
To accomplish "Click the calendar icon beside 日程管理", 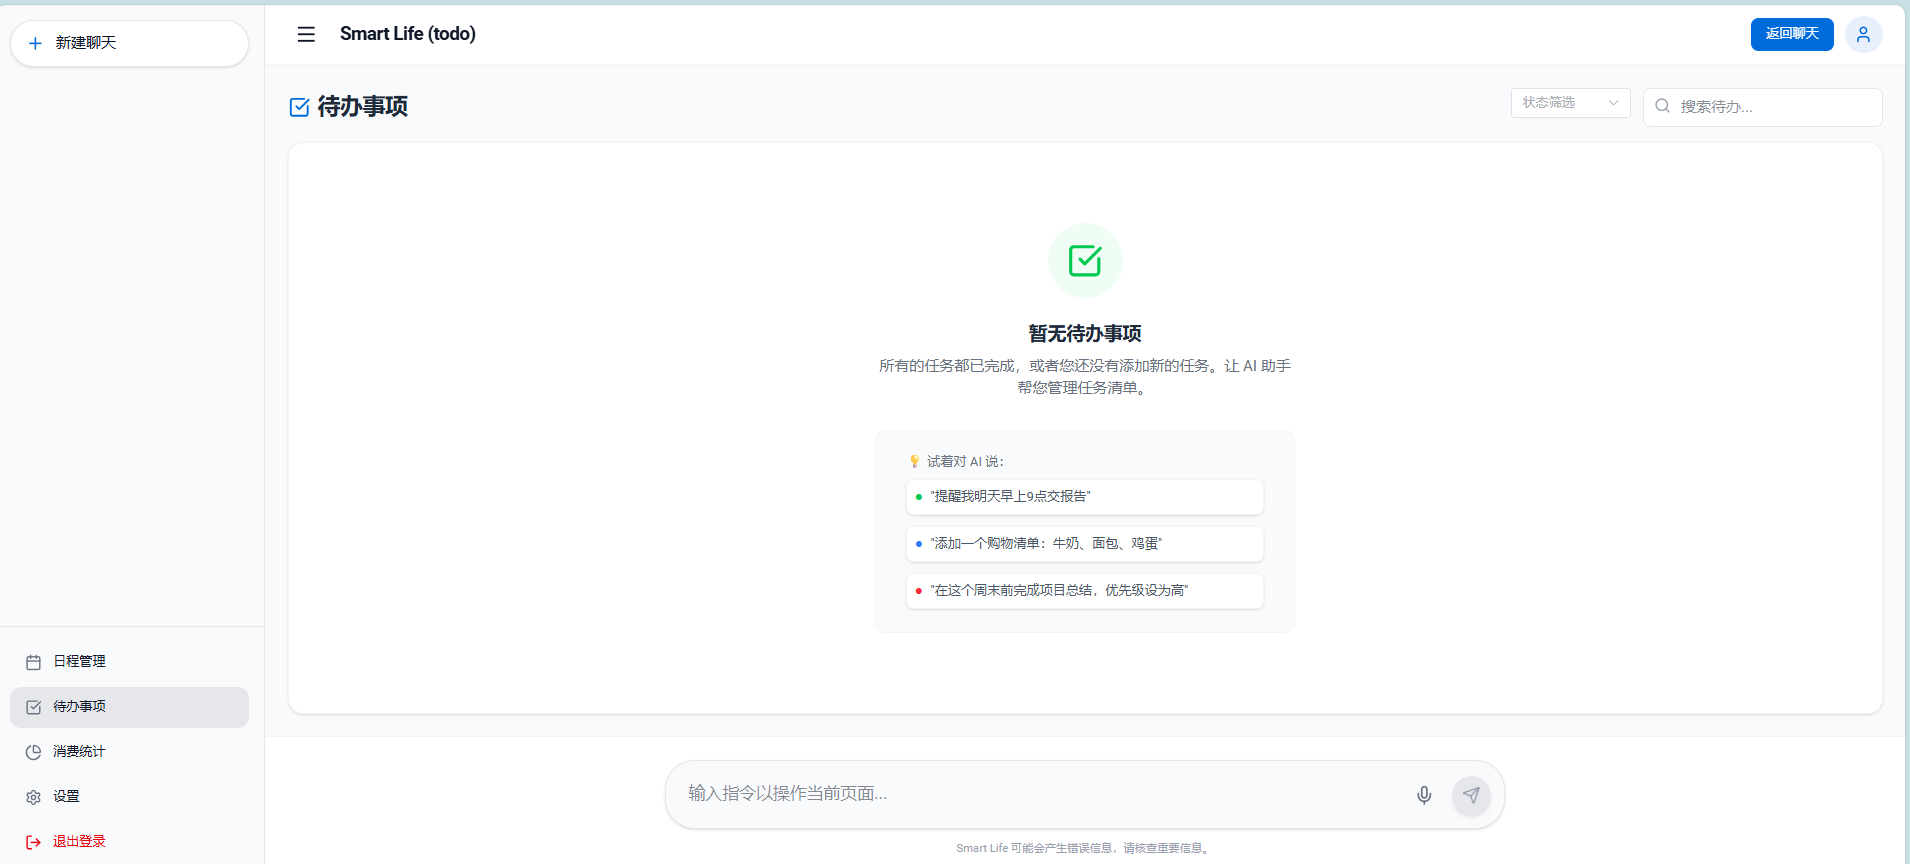I will pyautogui.click(x=33, y=662).
